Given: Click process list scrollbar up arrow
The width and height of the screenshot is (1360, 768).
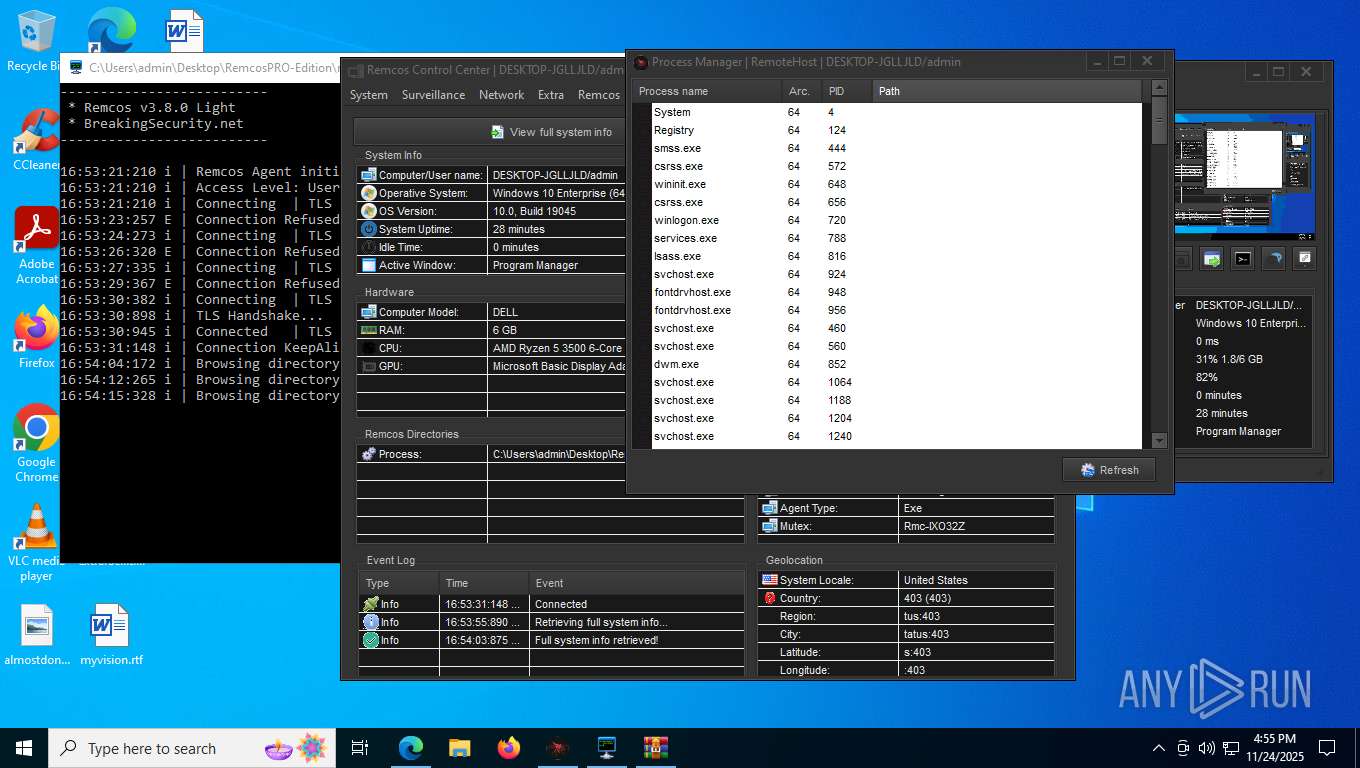Looking at the screenshot, I should 1159,88.
